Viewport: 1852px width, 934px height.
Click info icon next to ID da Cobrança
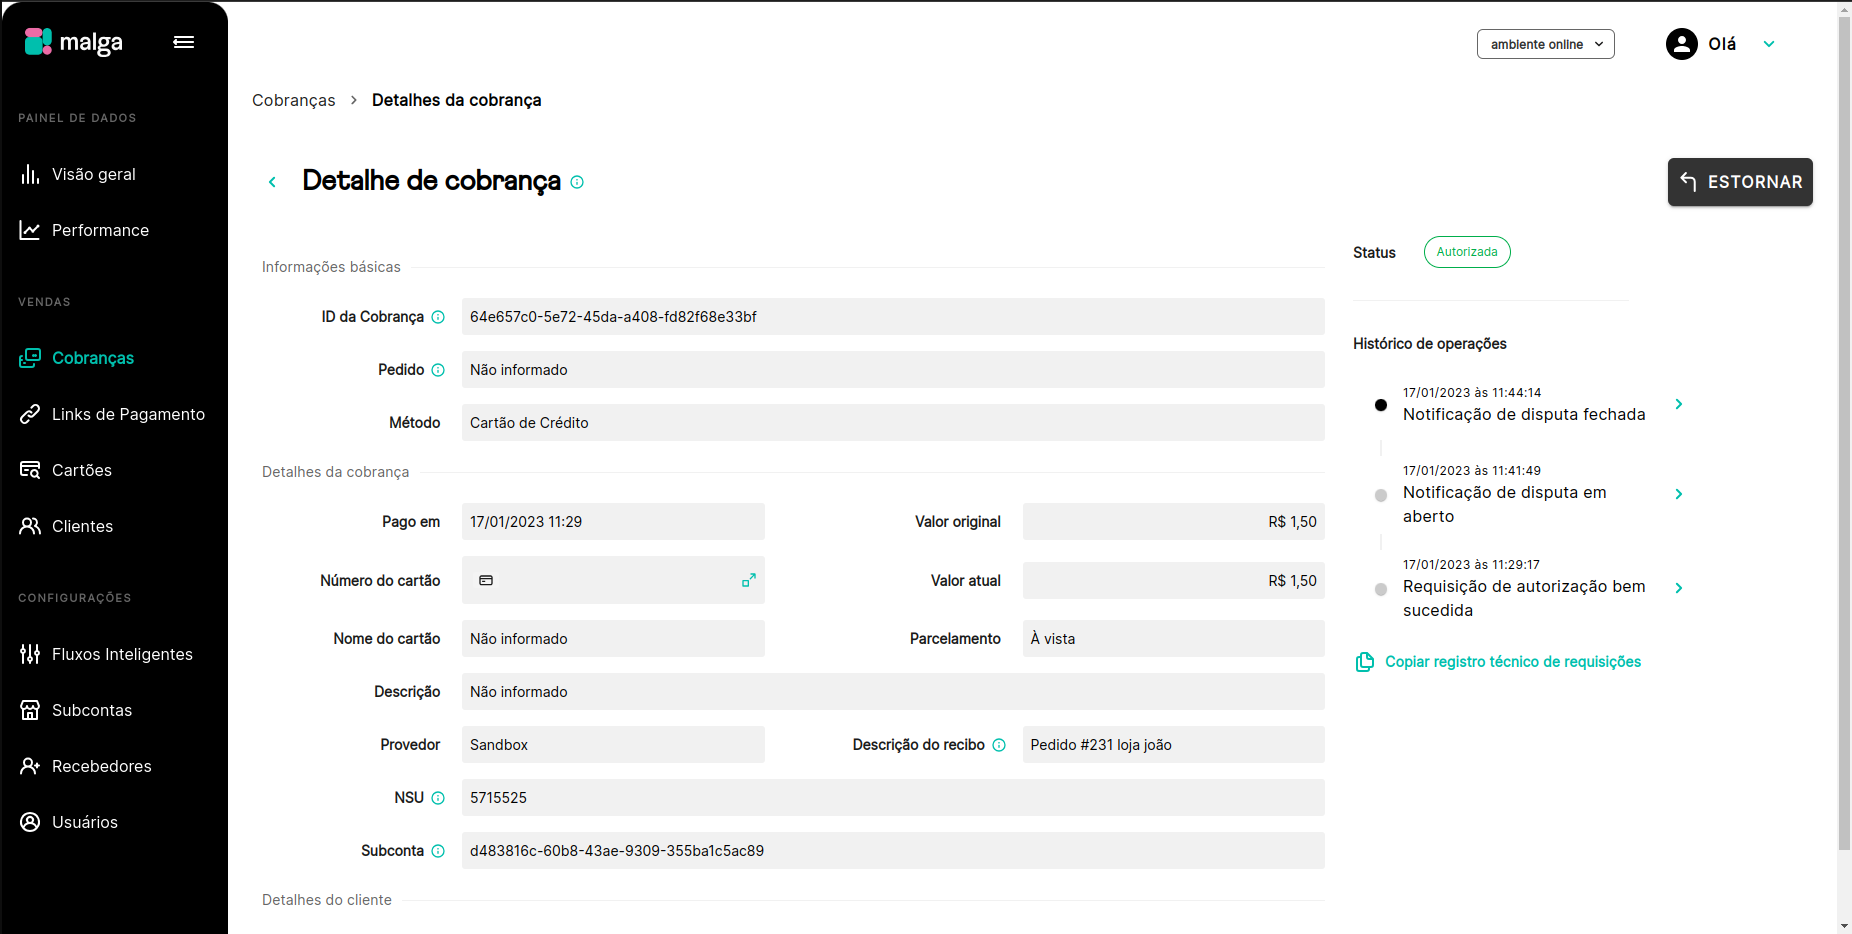(438, 317)
